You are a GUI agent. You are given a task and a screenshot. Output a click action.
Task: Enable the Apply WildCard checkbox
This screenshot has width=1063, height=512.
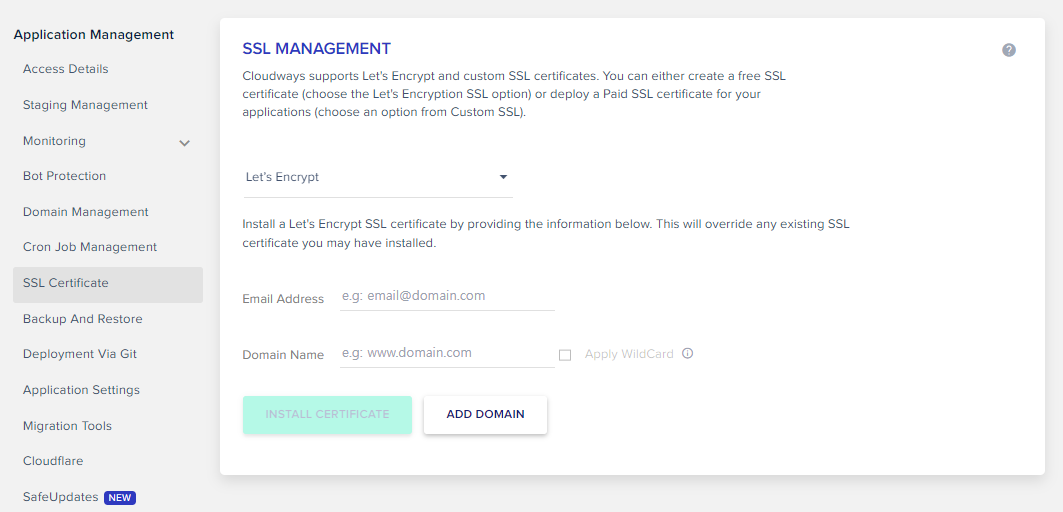tap(565, 355)
